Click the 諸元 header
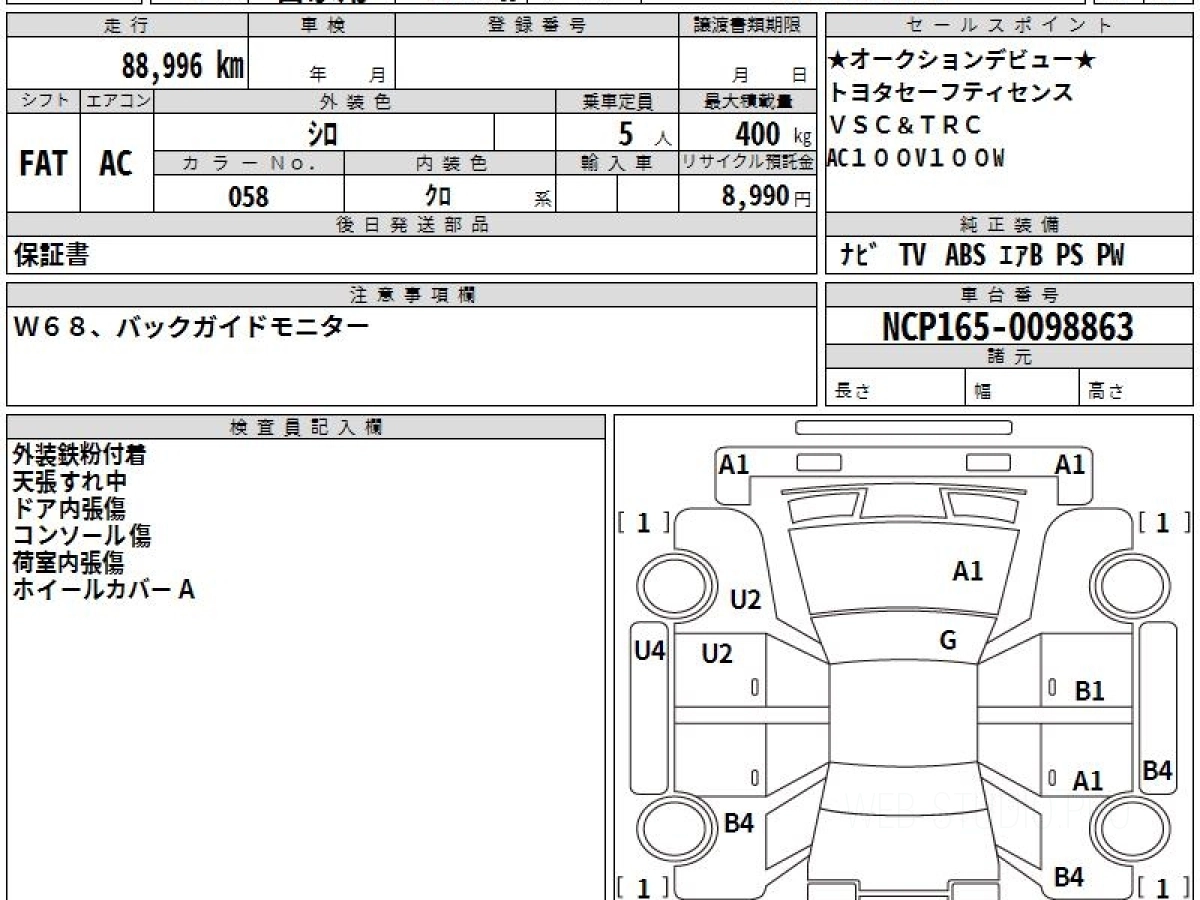1200x900 pixels. point(1009,357)
